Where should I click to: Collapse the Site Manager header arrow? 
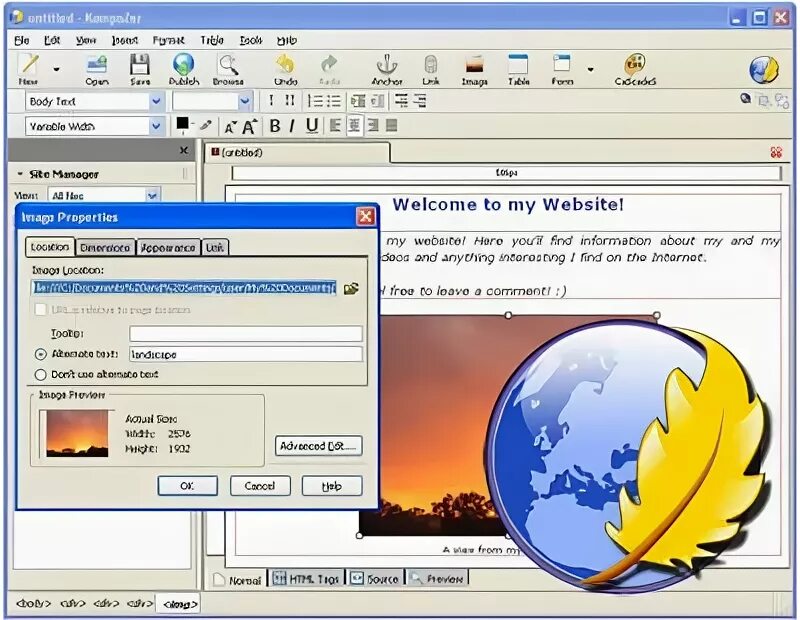click(20, 174)
